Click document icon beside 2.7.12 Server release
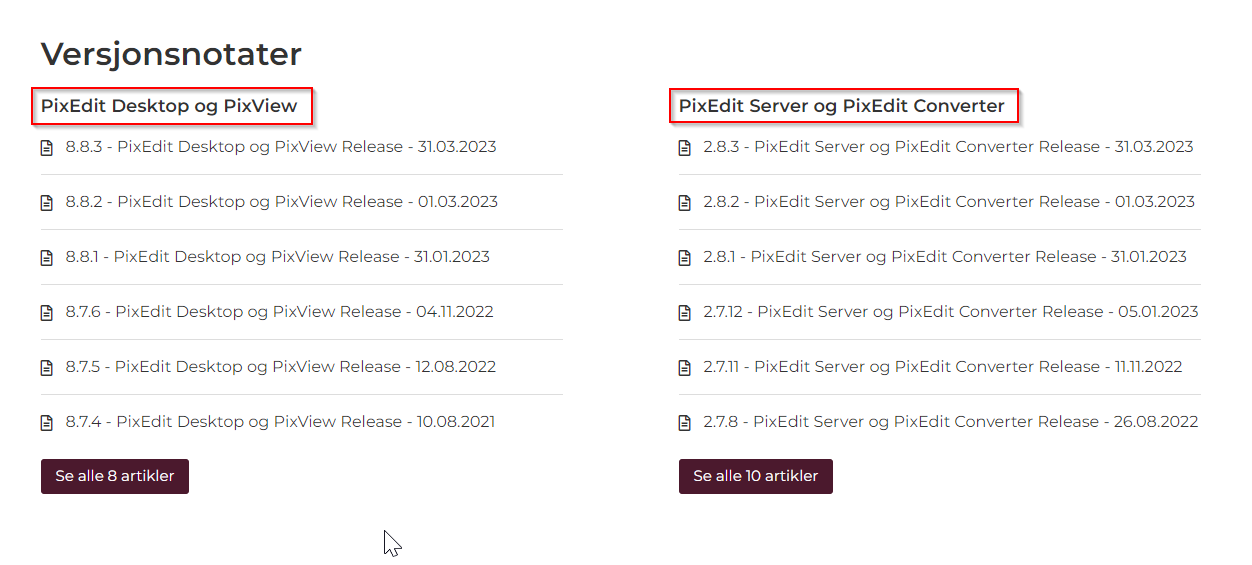1252x565 pixels. coord(684,313)
